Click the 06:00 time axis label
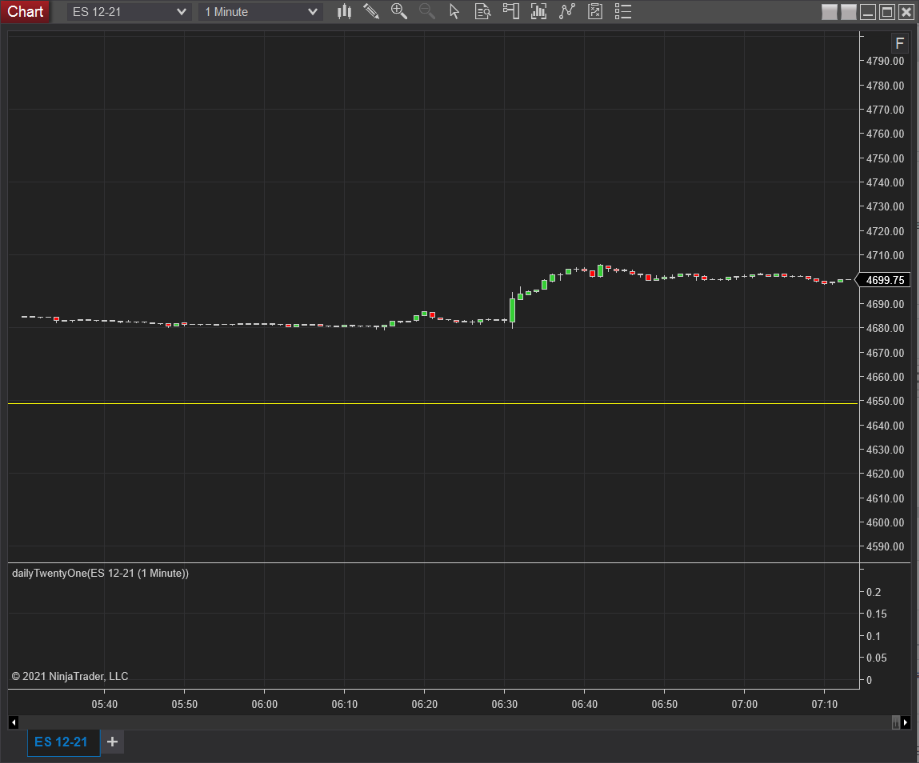This screenshot has width=919, height=763. 264,704
